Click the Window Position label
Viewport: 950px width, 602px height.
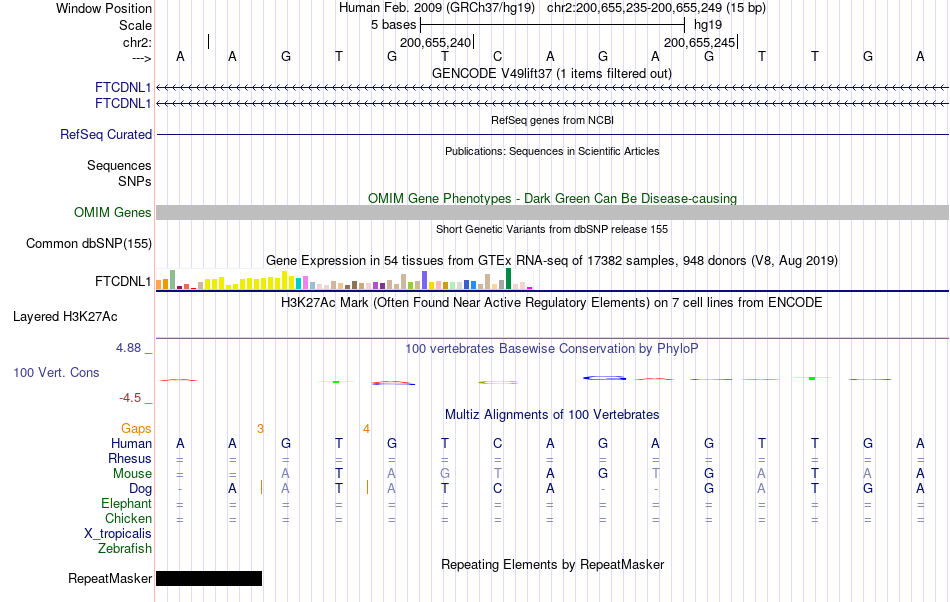tap(104, 8)
